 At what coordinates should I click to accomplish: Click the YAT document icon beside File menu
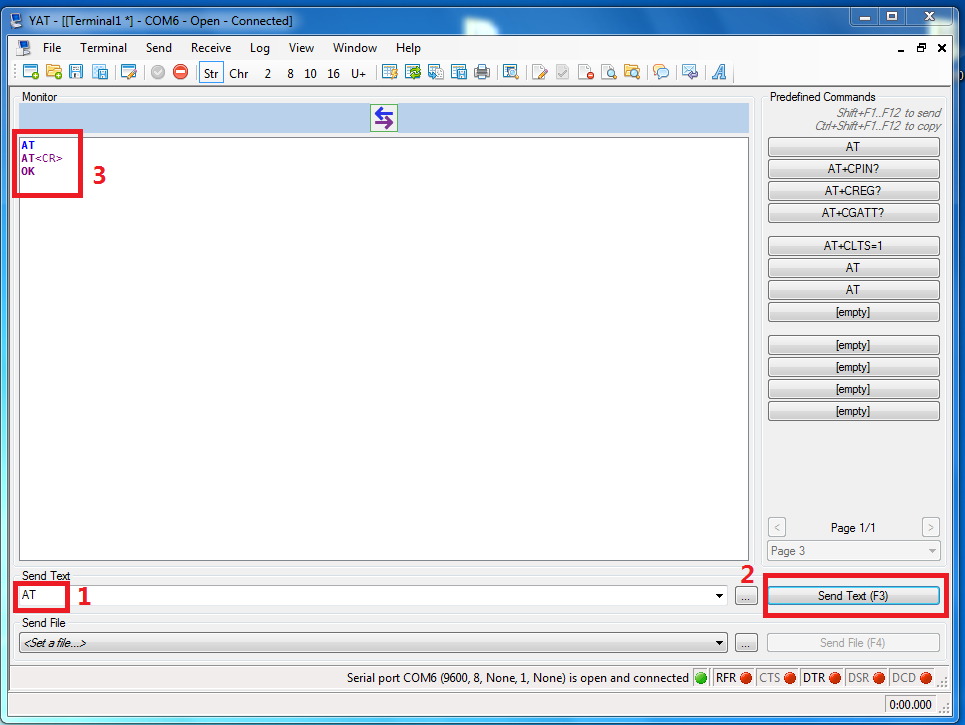click(24, 47)
